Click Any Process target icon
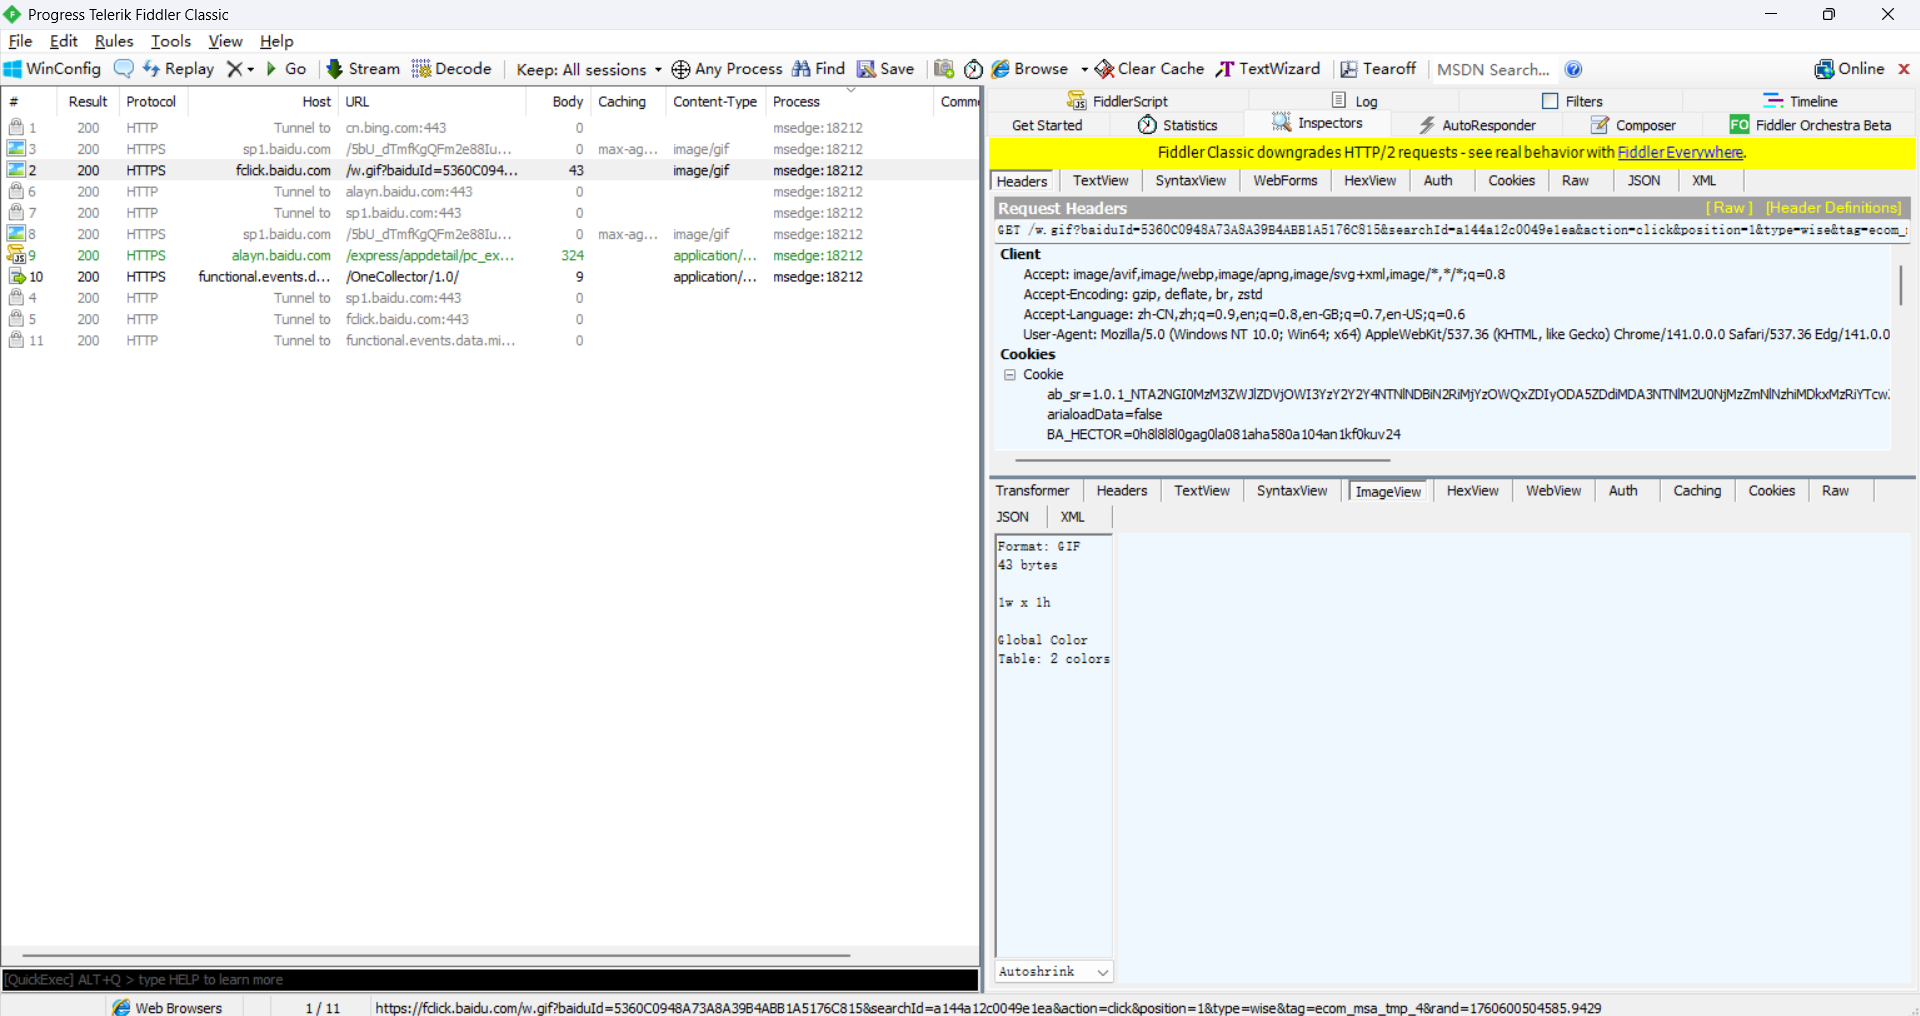This screenshot has height=1016, width=1920. 681,69
